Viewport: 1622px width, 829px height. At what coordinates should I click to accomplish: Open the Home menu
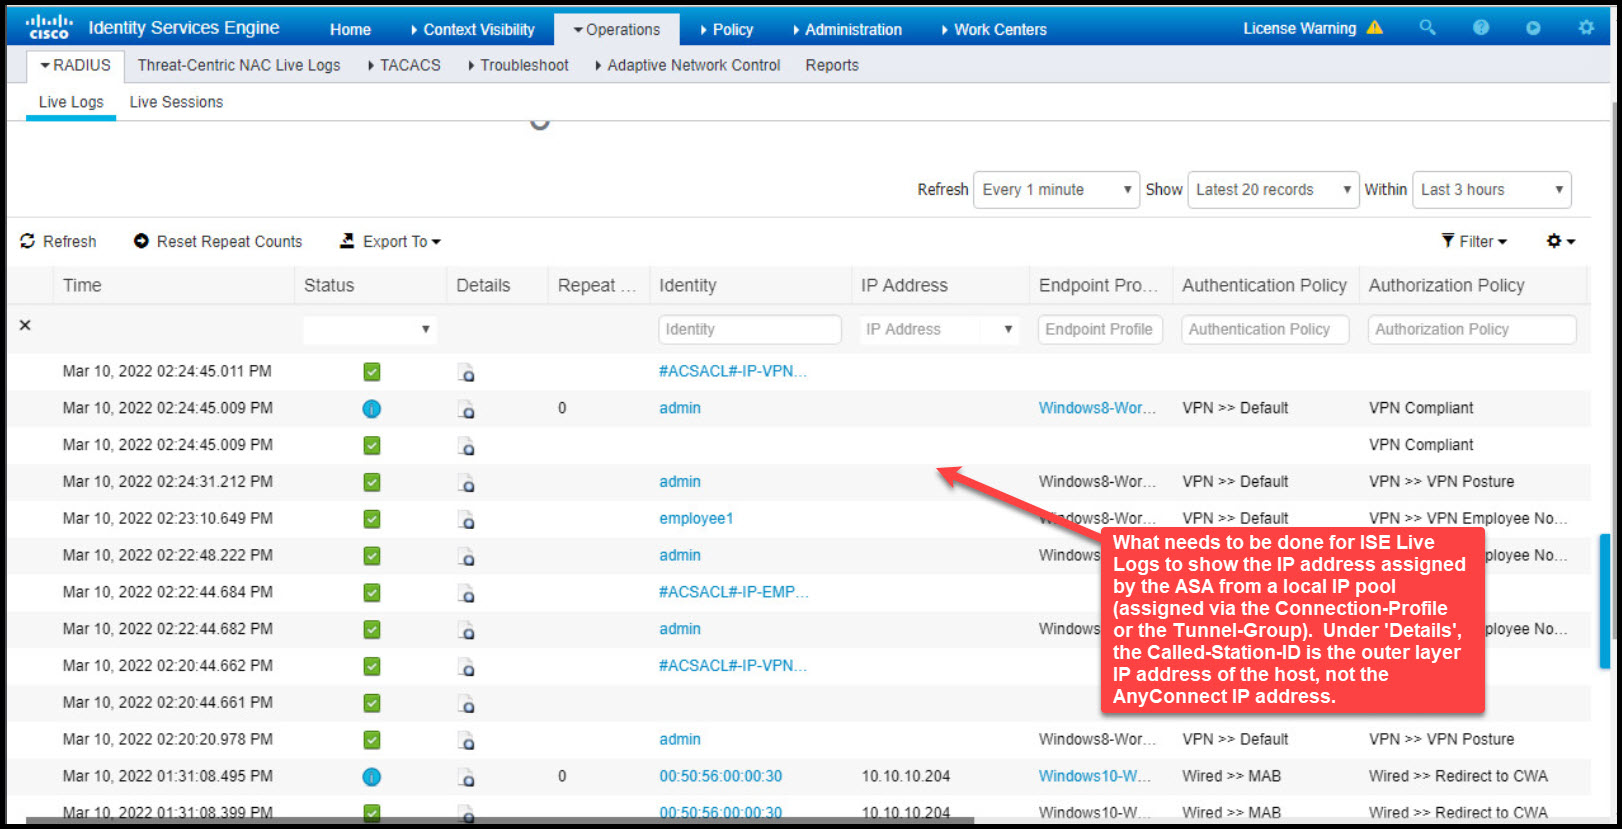tap(350, 29)
